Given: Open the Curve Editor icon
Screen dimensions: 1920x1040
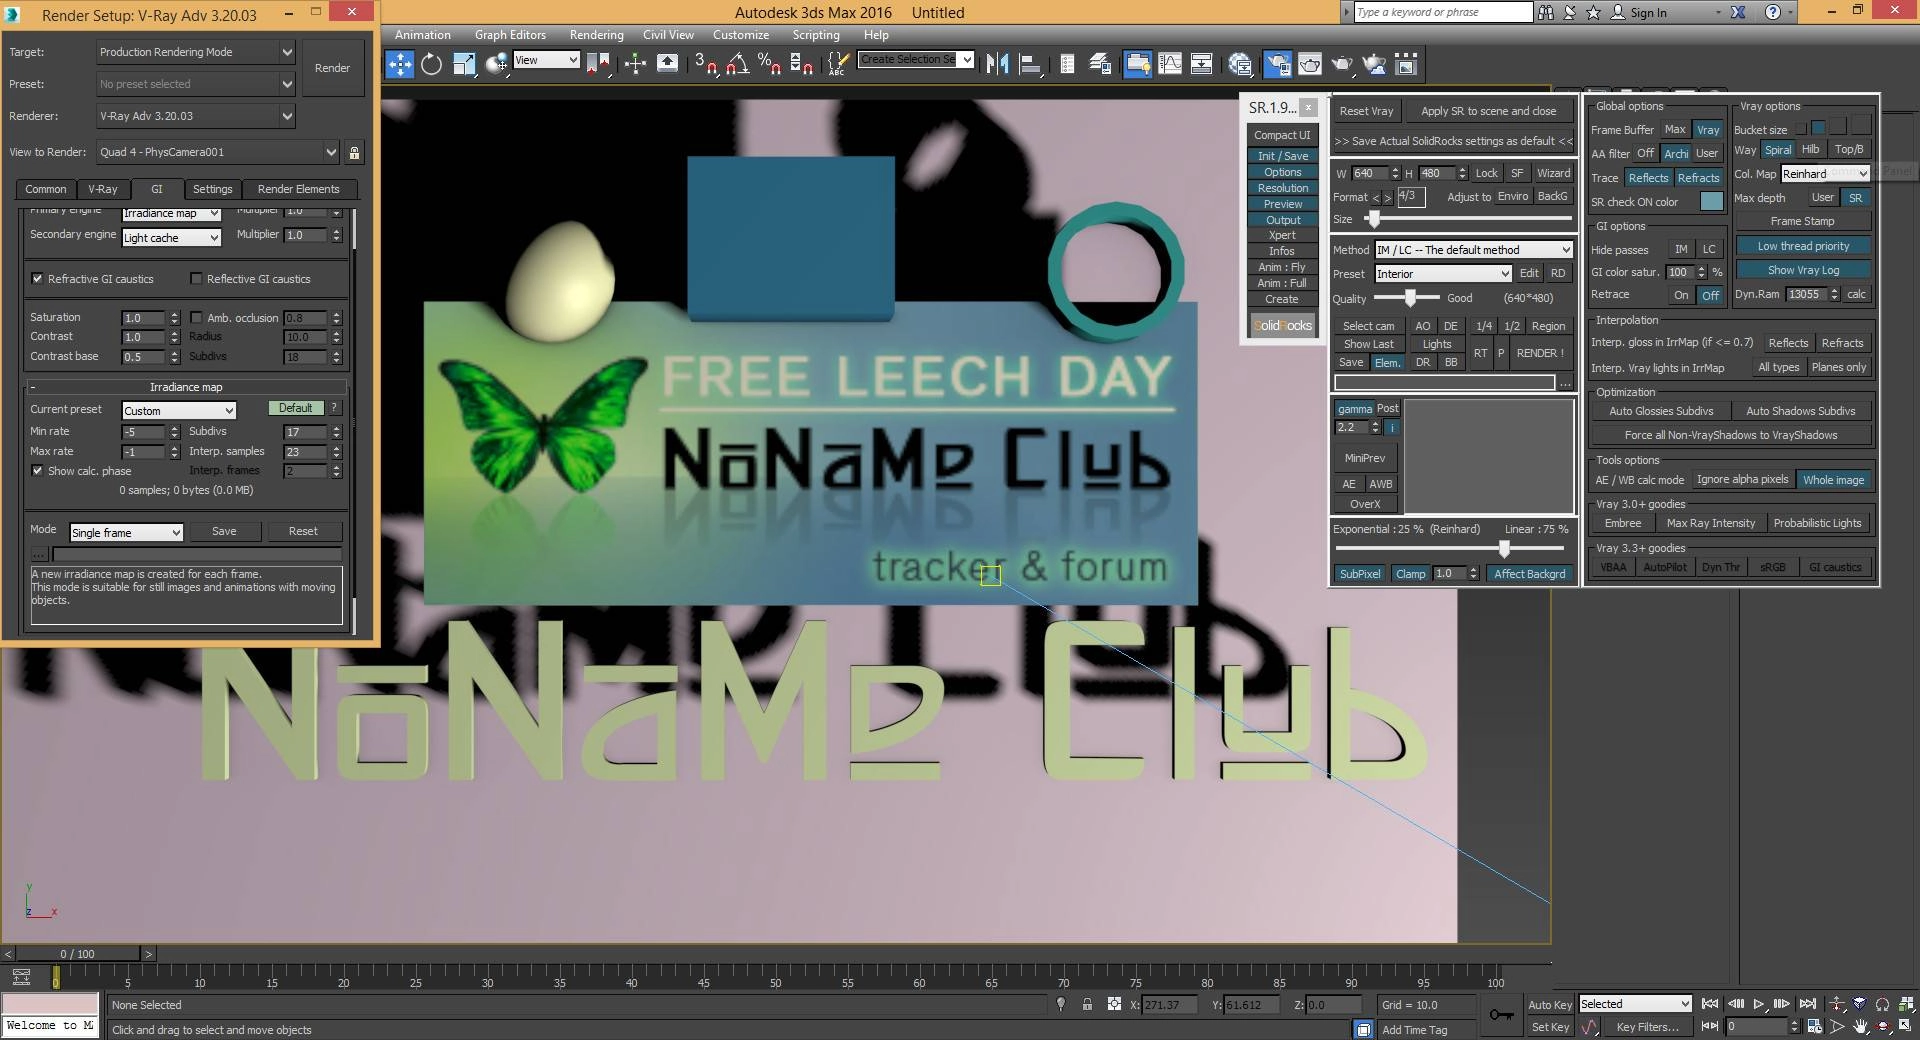Looking at the screenshot, I should (x=1169, y=64).
